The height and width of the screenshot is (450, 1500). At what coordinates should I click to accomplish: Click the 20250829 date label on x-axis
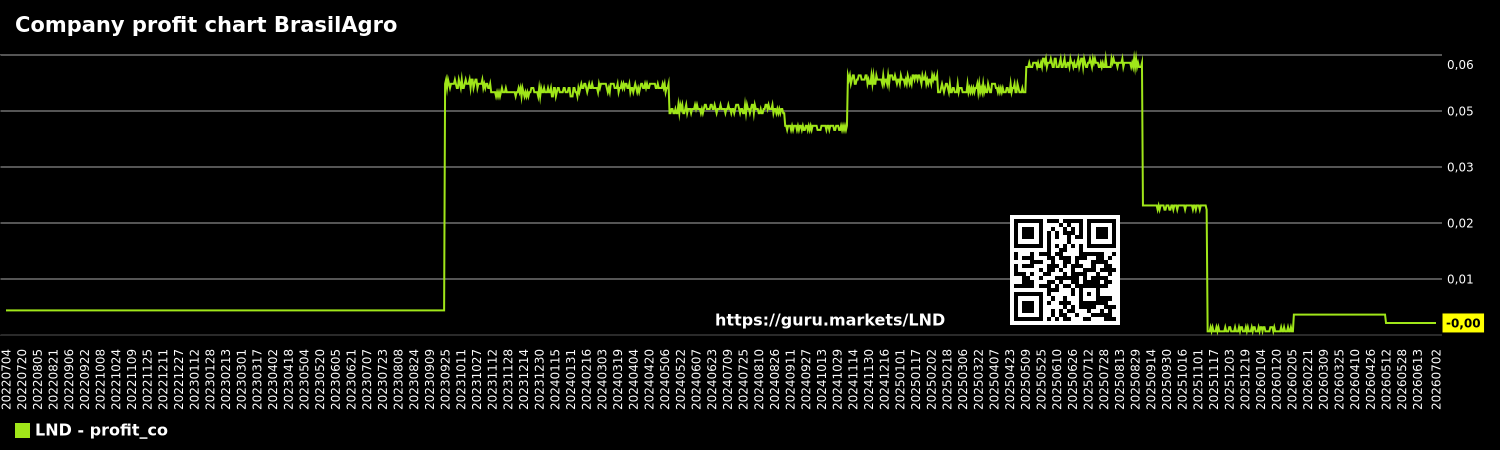click(1137, 379)
